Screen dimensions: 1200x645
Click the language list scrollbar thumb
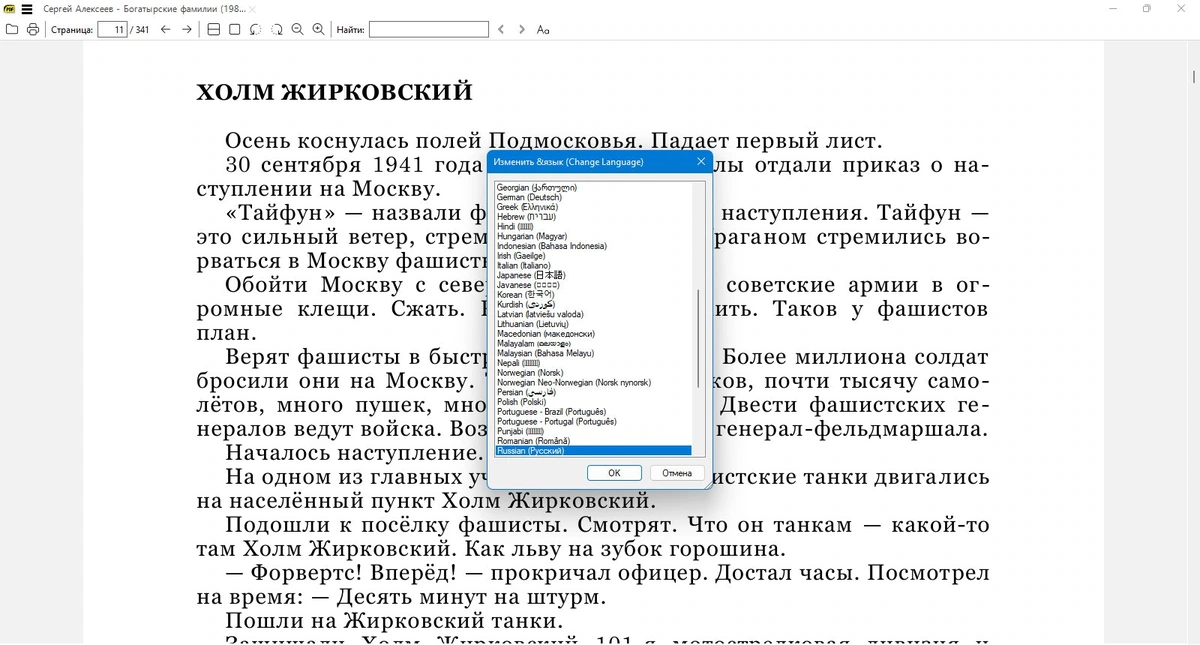click(698, 338)
